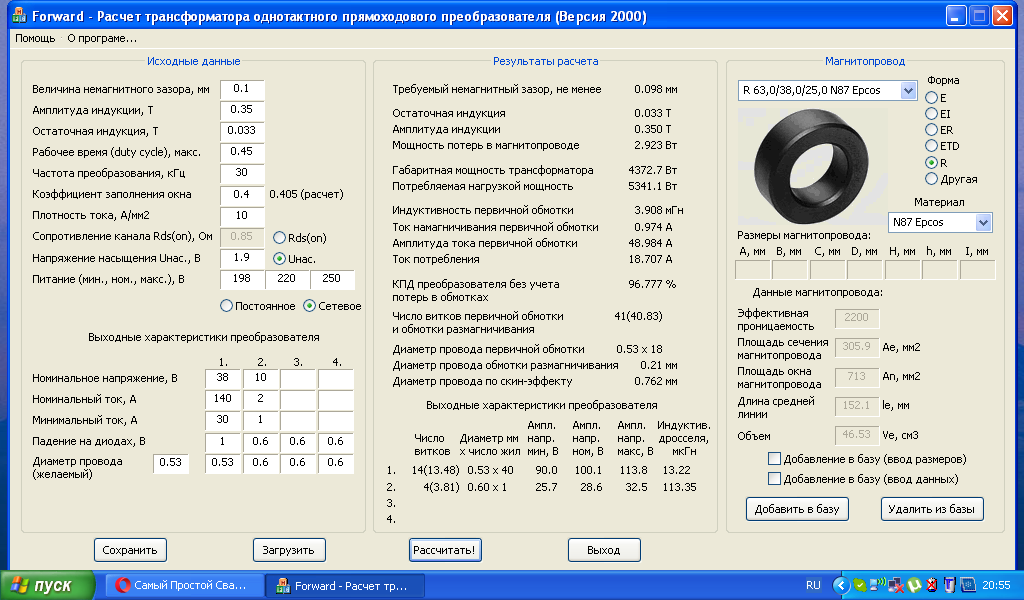Open the N87 Epcos material dropdown
Screen dimensions: 1024x600
[x=983, y=223]
